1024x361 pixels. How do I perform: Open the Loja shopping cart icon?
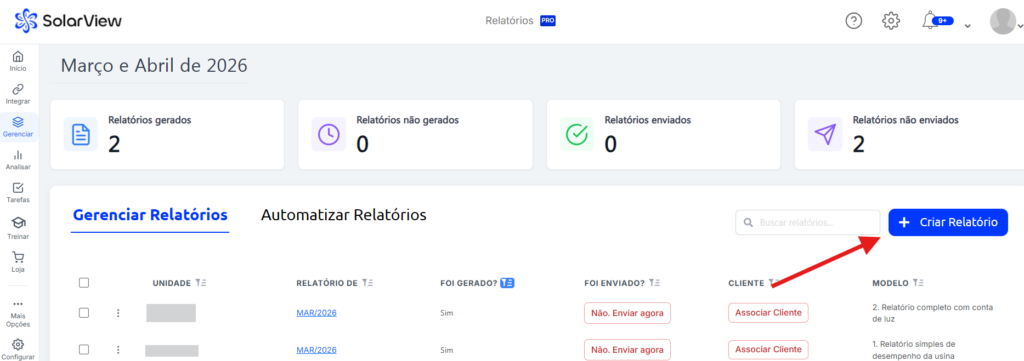pyautogui.click(x=18, y=258)
